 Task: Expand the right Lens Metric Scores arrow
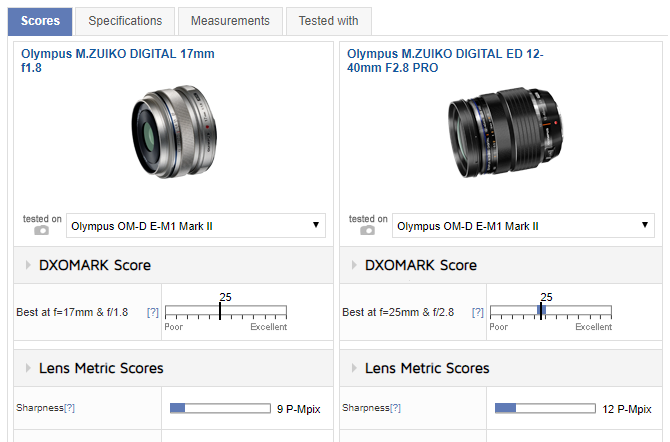pos(354,369)
